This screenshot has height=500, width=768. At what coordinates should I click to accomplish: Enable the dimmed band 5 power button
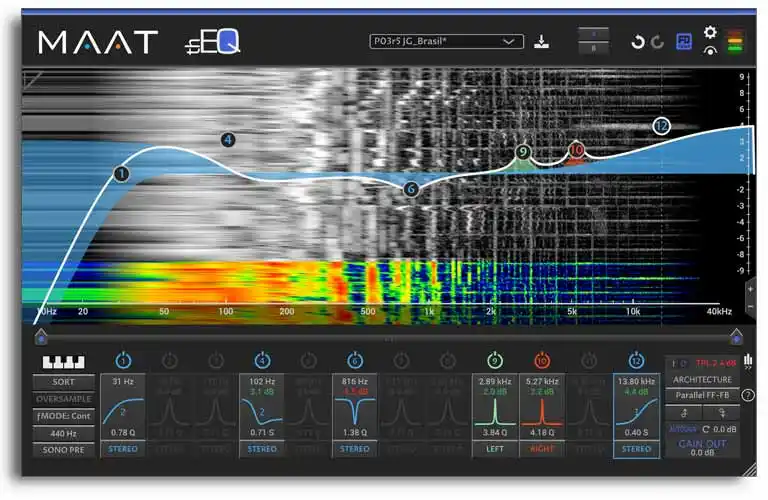point(308,360)
